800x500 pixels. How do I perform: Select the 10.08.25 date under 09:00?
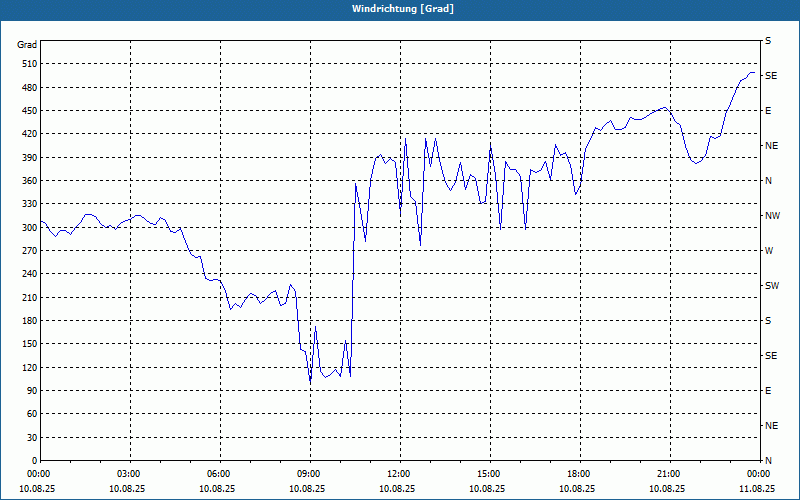[x=307, y=489]
